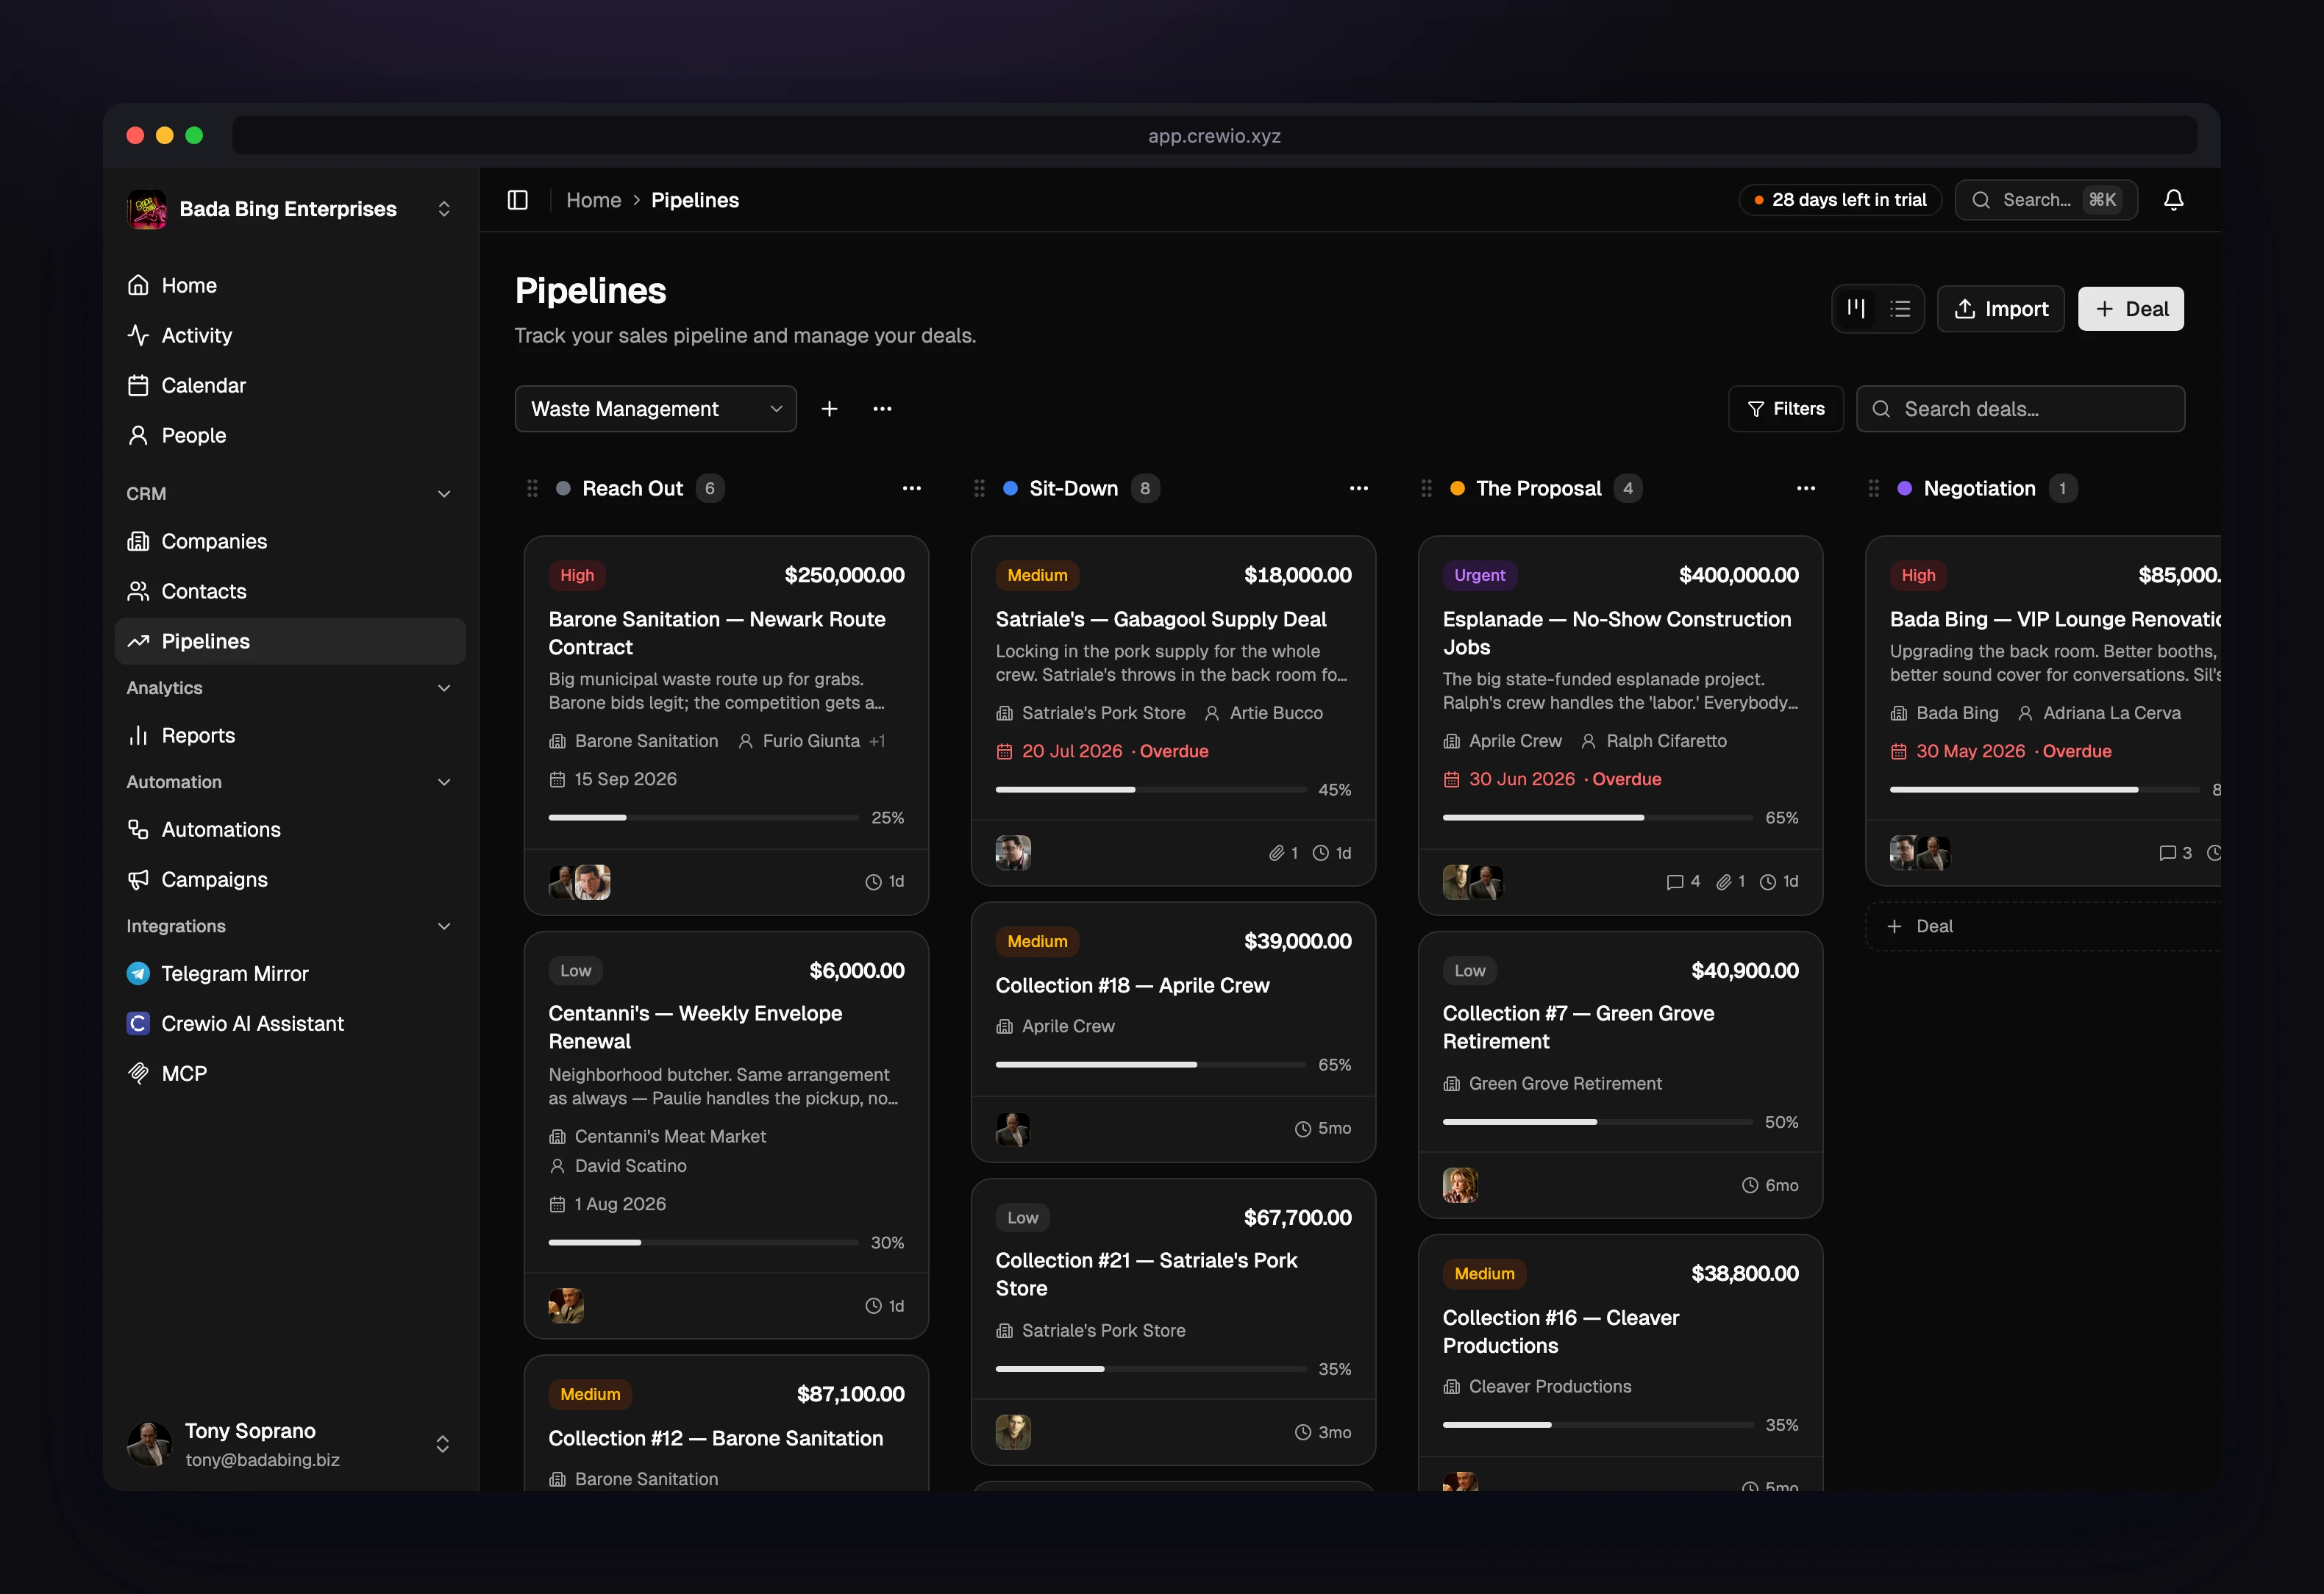Image resolution: width=2324 pixels, height=1594 pixels.
Task: Switch to board view icon
Action: point(1856,309)
